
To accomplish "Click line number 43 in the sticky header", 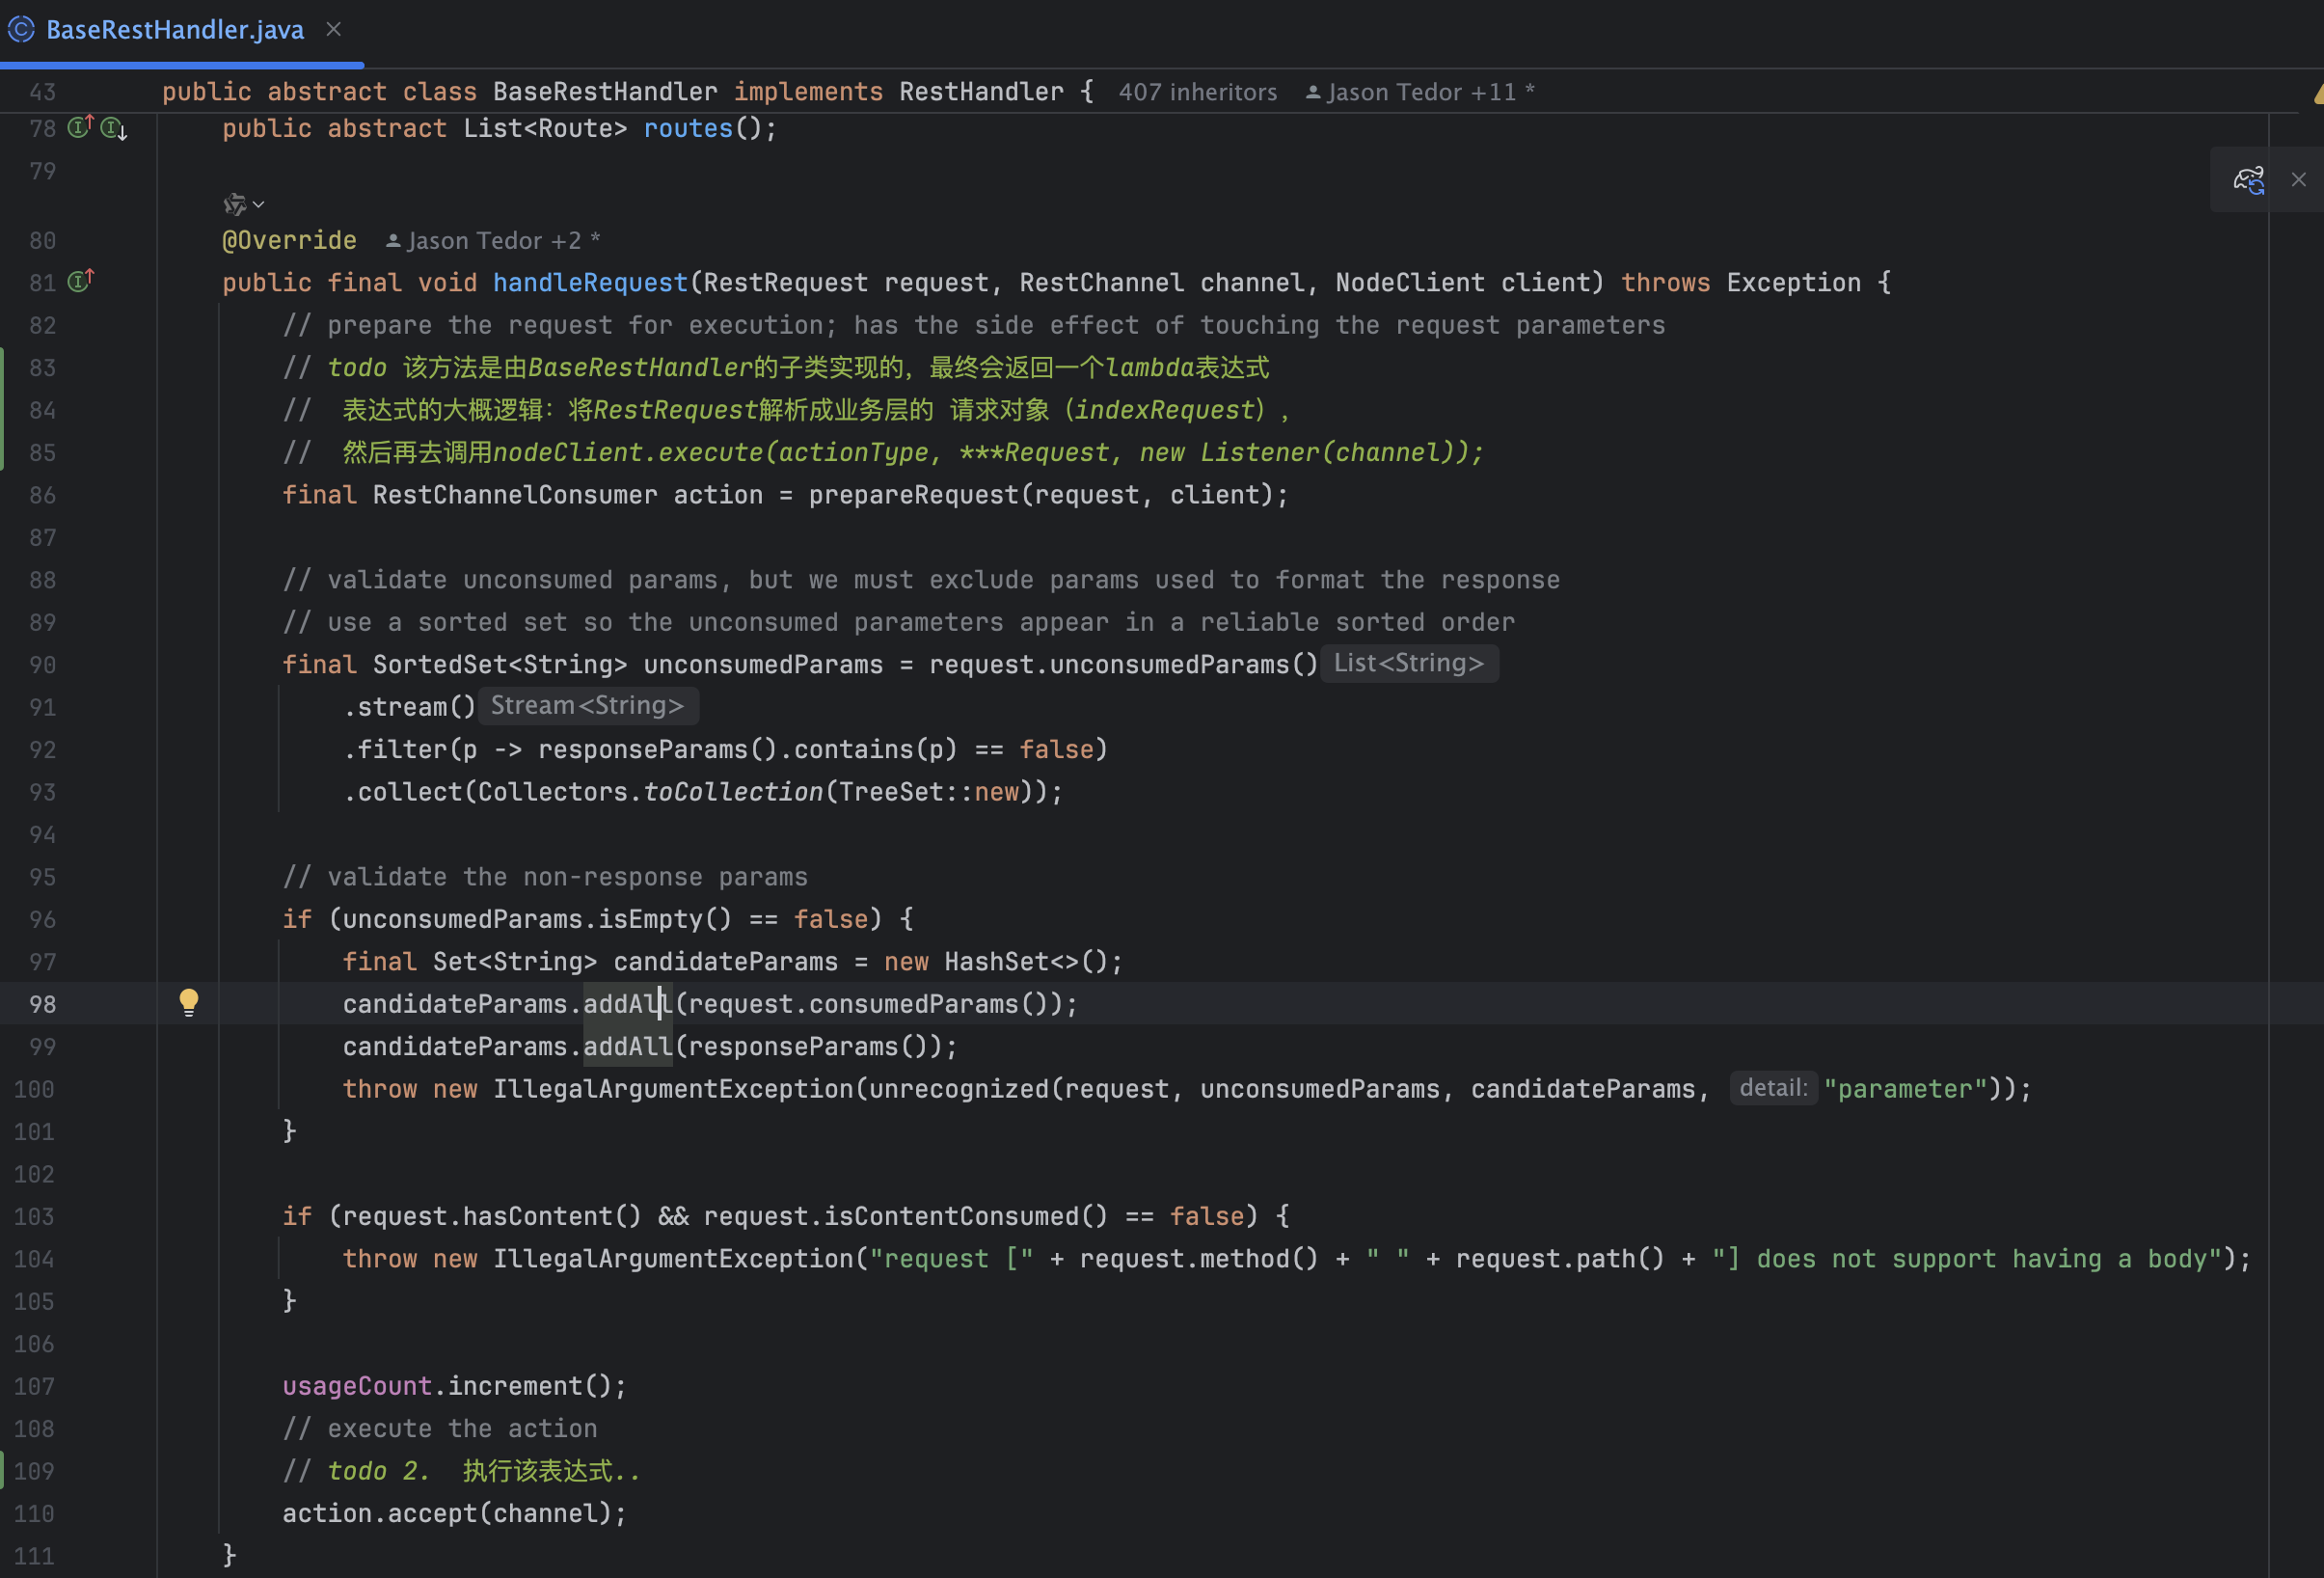I will coord(42,92).
